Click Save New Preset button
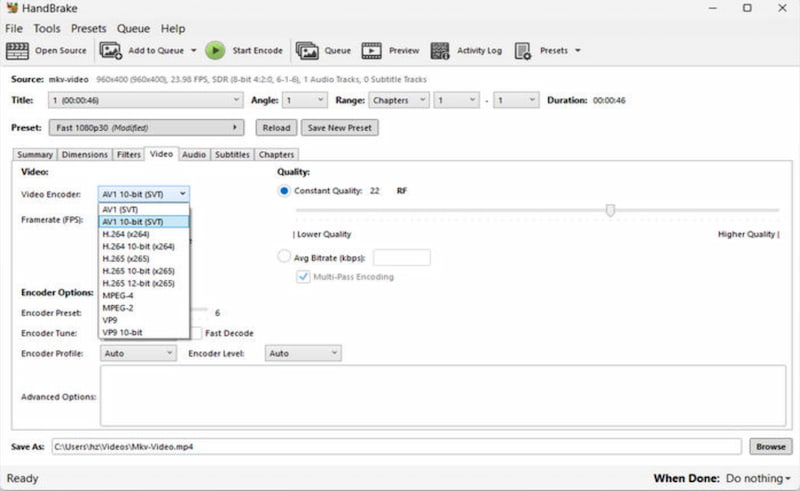 click(340, 128)
